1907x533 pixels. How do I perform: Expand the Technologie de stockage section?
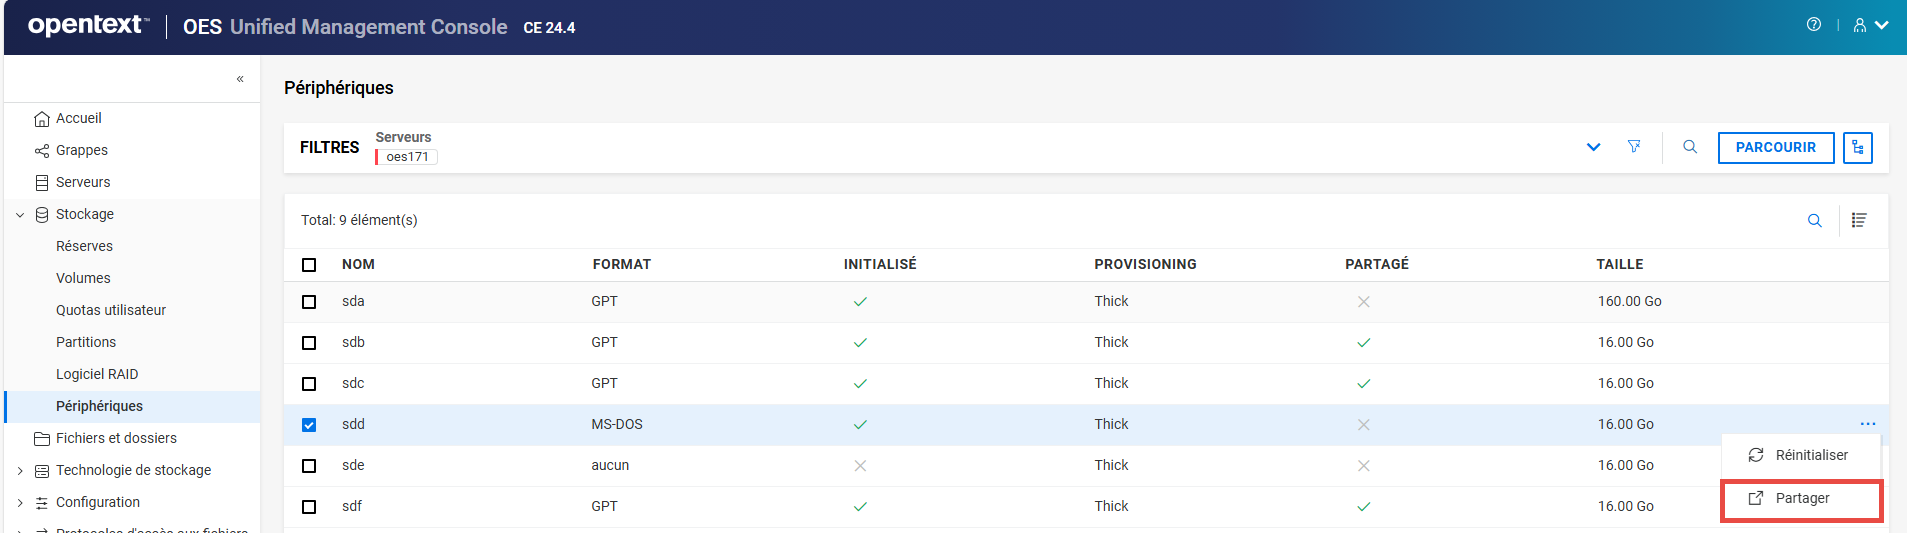click(x=20, y=471)
